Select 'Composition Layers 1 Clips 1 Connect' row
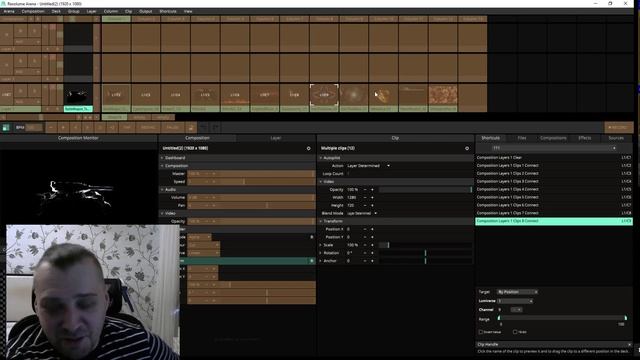Screen dimensions: 640x360 [554, 166]
